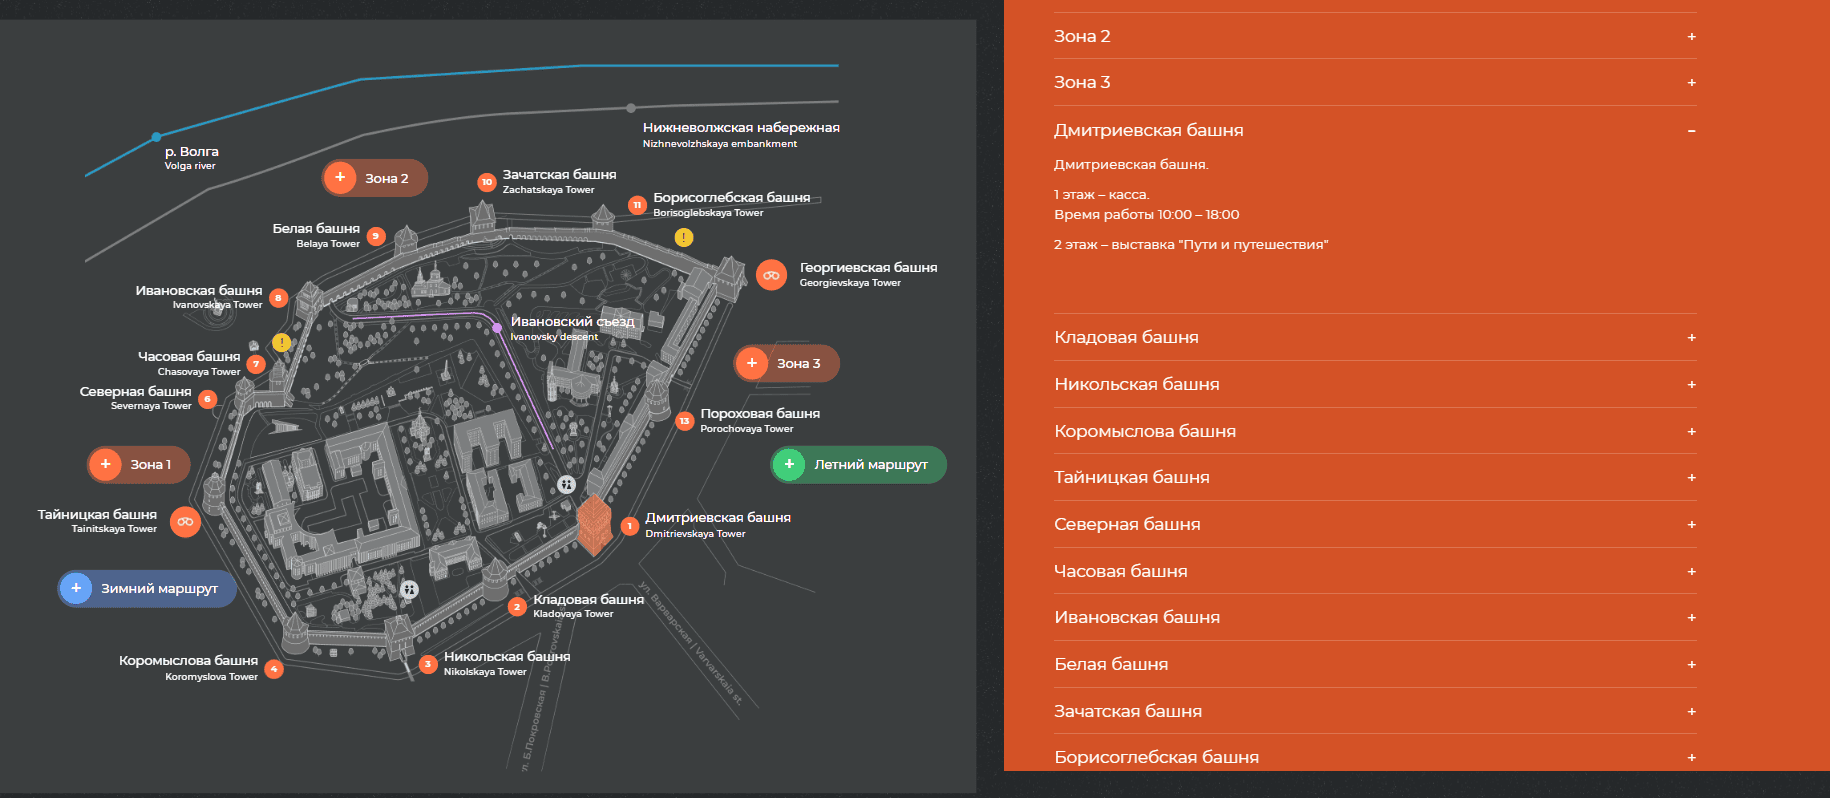Image resolution: width=1830 pixels, height=798 pixels.
Task: Click the binoculars icon at Georgievskaya Tower
Action: click(x=771, y=275)
